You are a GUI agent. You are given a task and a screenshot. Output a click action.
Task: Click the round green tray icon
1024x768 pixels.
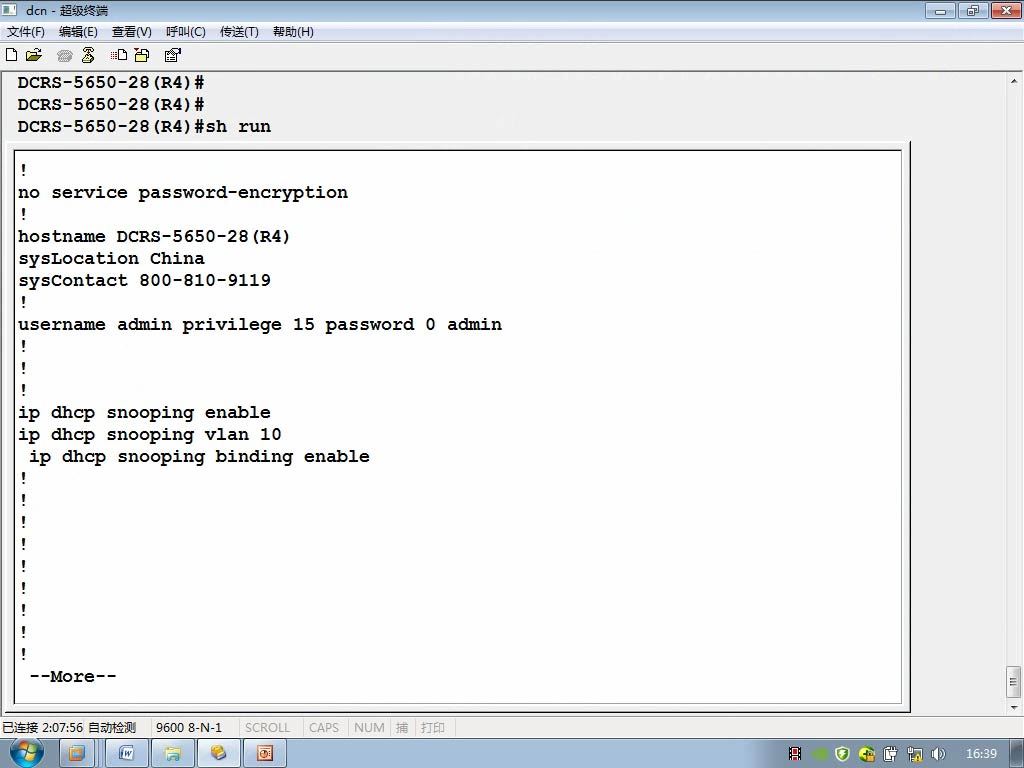click(x=820, y=754)
